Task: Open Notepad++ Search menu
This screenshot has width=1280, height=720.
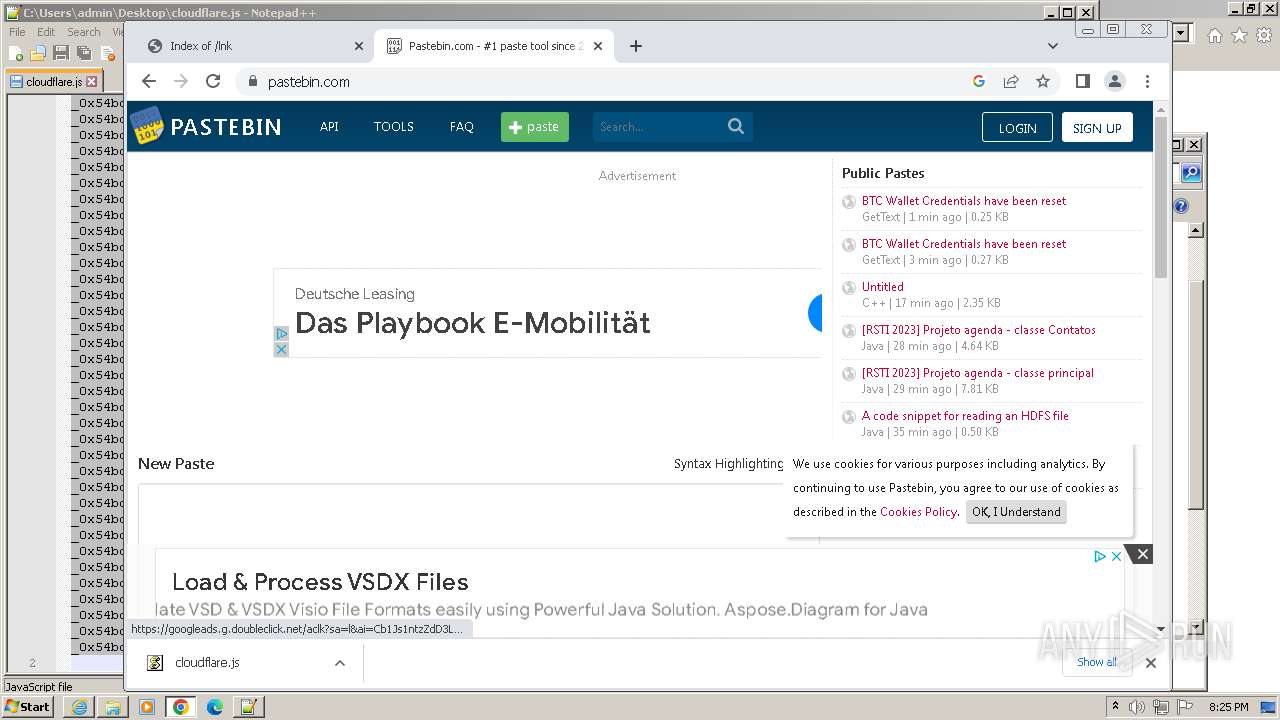Action: 84,32
